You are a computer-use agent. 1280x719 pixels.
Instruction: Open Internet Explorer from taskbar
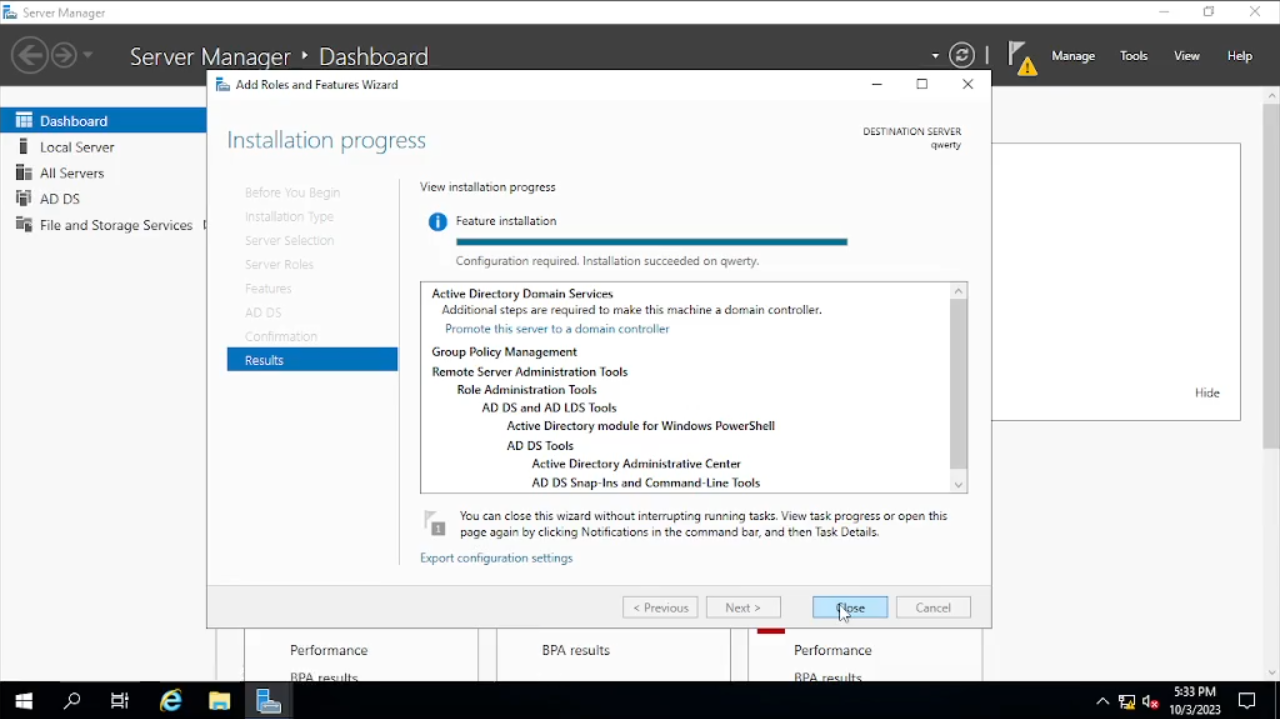coord(171,701)
